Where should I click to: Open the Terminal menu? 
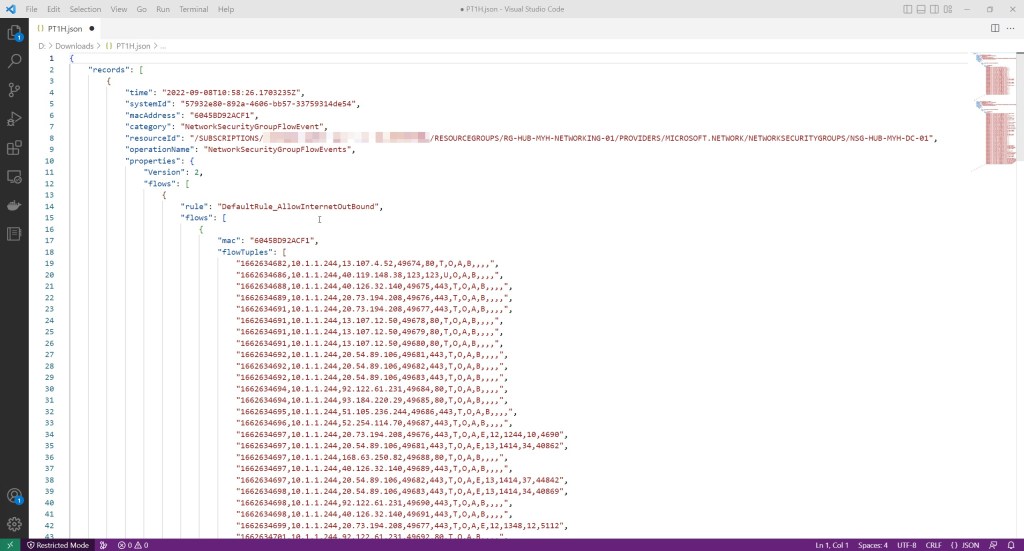193,9
